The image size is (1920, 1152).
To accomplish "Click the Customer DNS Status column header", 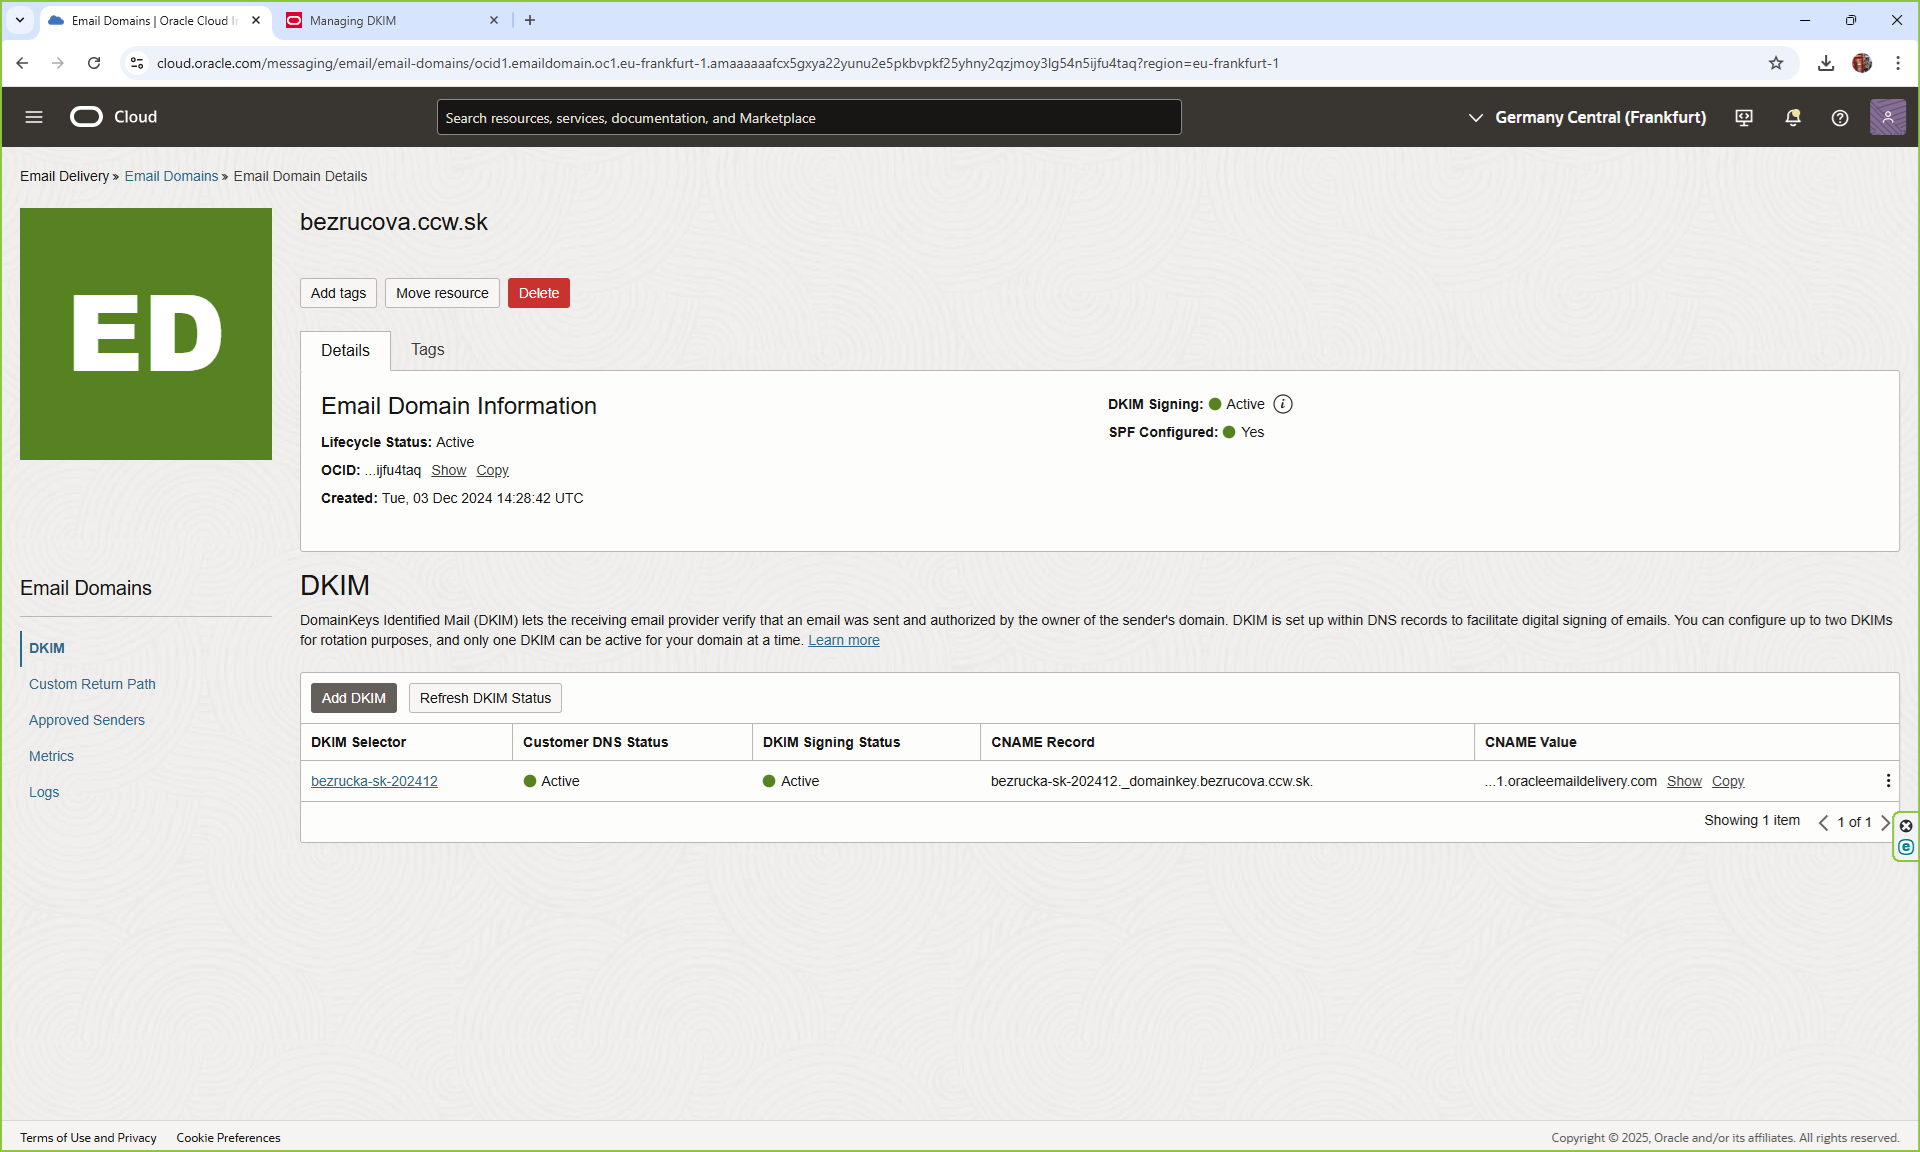I will 595,742.
